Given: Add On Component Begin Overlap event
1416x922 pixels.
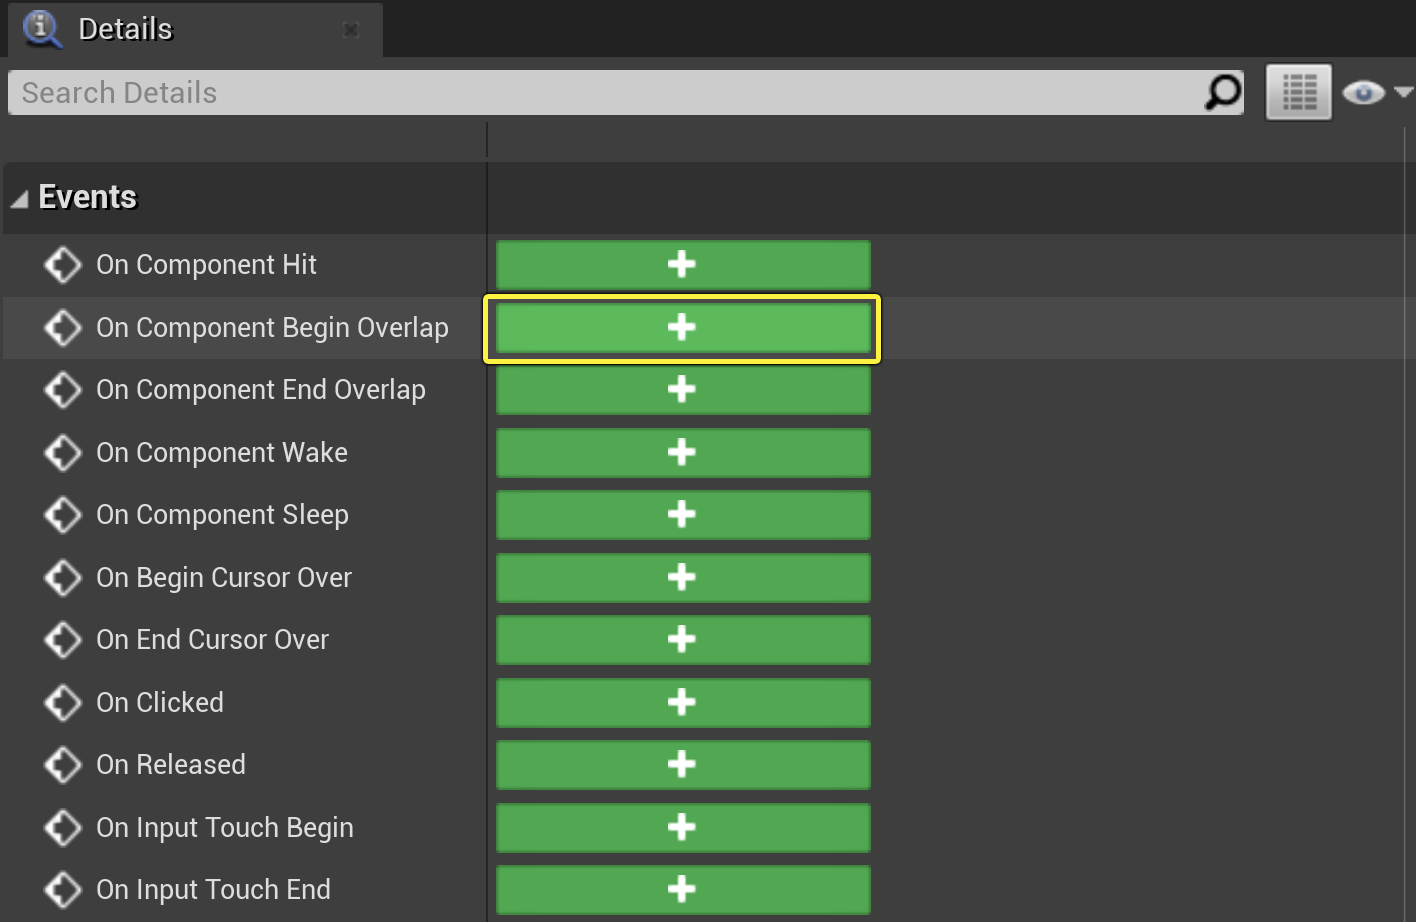Looking at the screenshot, I should click(x=682, y=328).
